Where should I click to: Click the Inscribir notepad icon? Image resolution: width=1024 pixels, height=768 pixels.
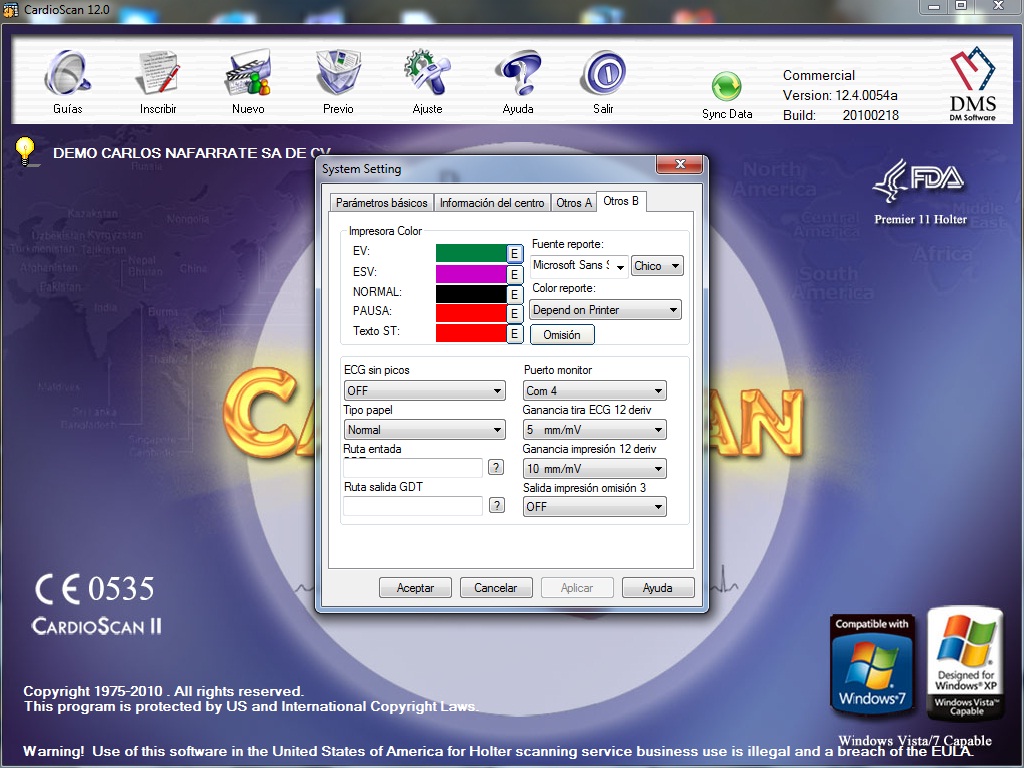pos(158,74)
